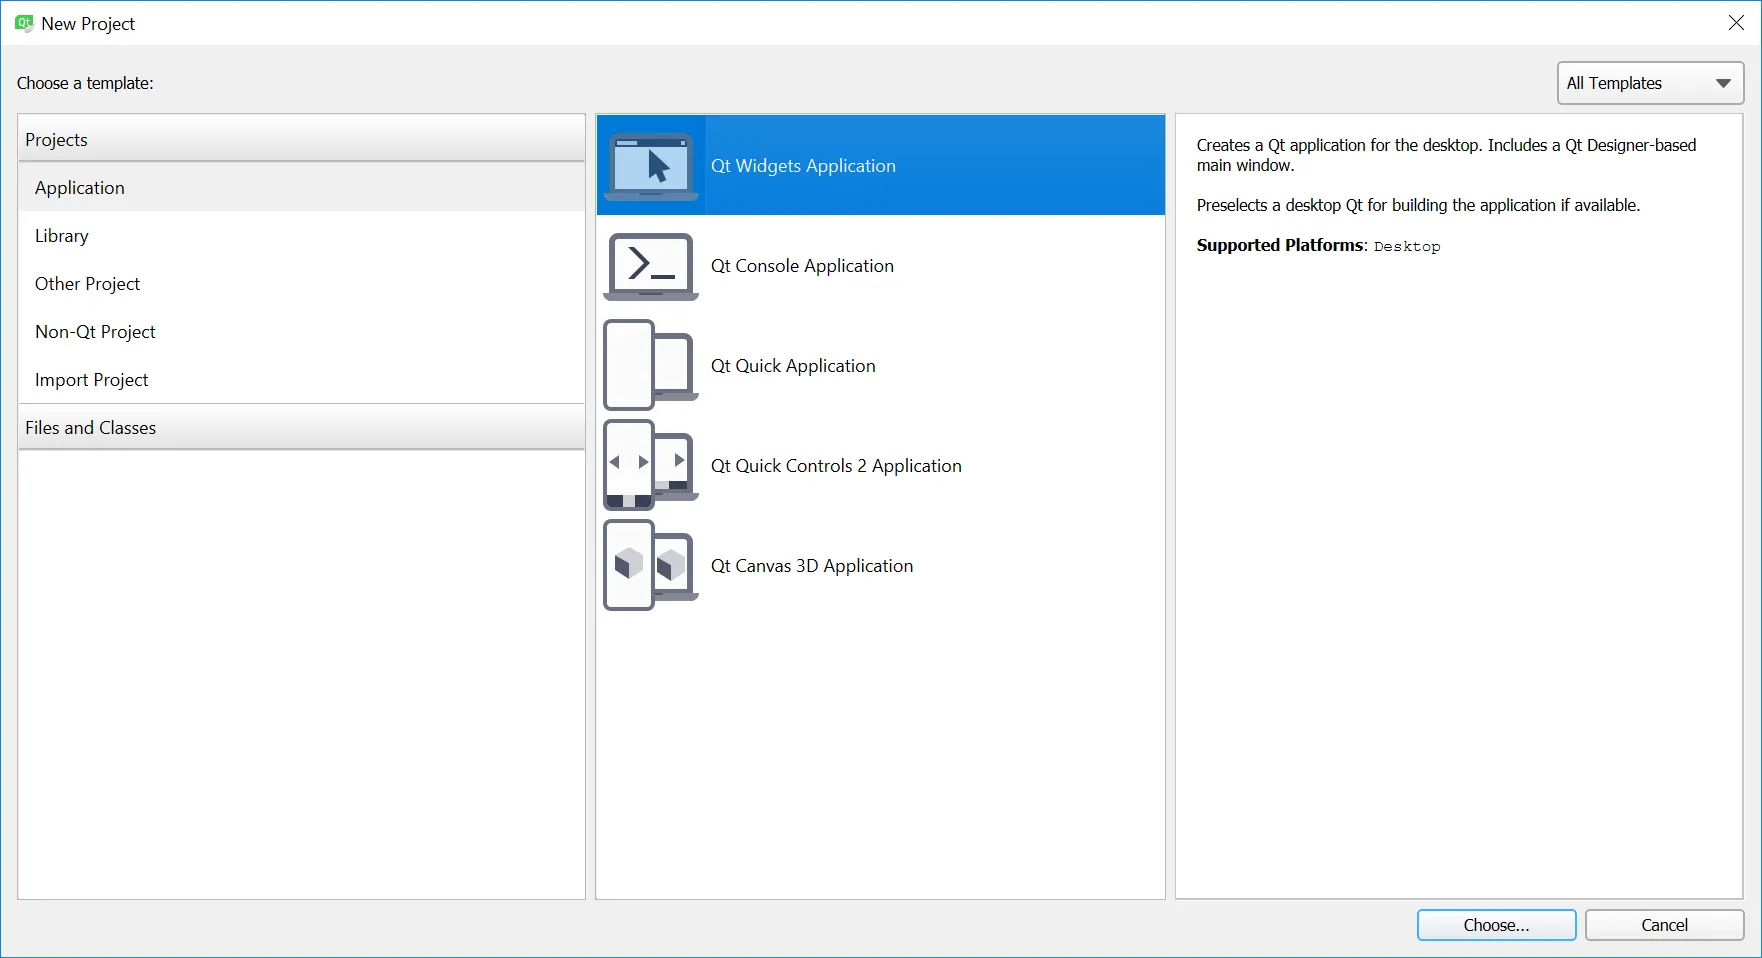This screenshot has width=1762, height=958.
Task: Select the Import Project category
Action: pyautogui.click(x=301, y=380)
